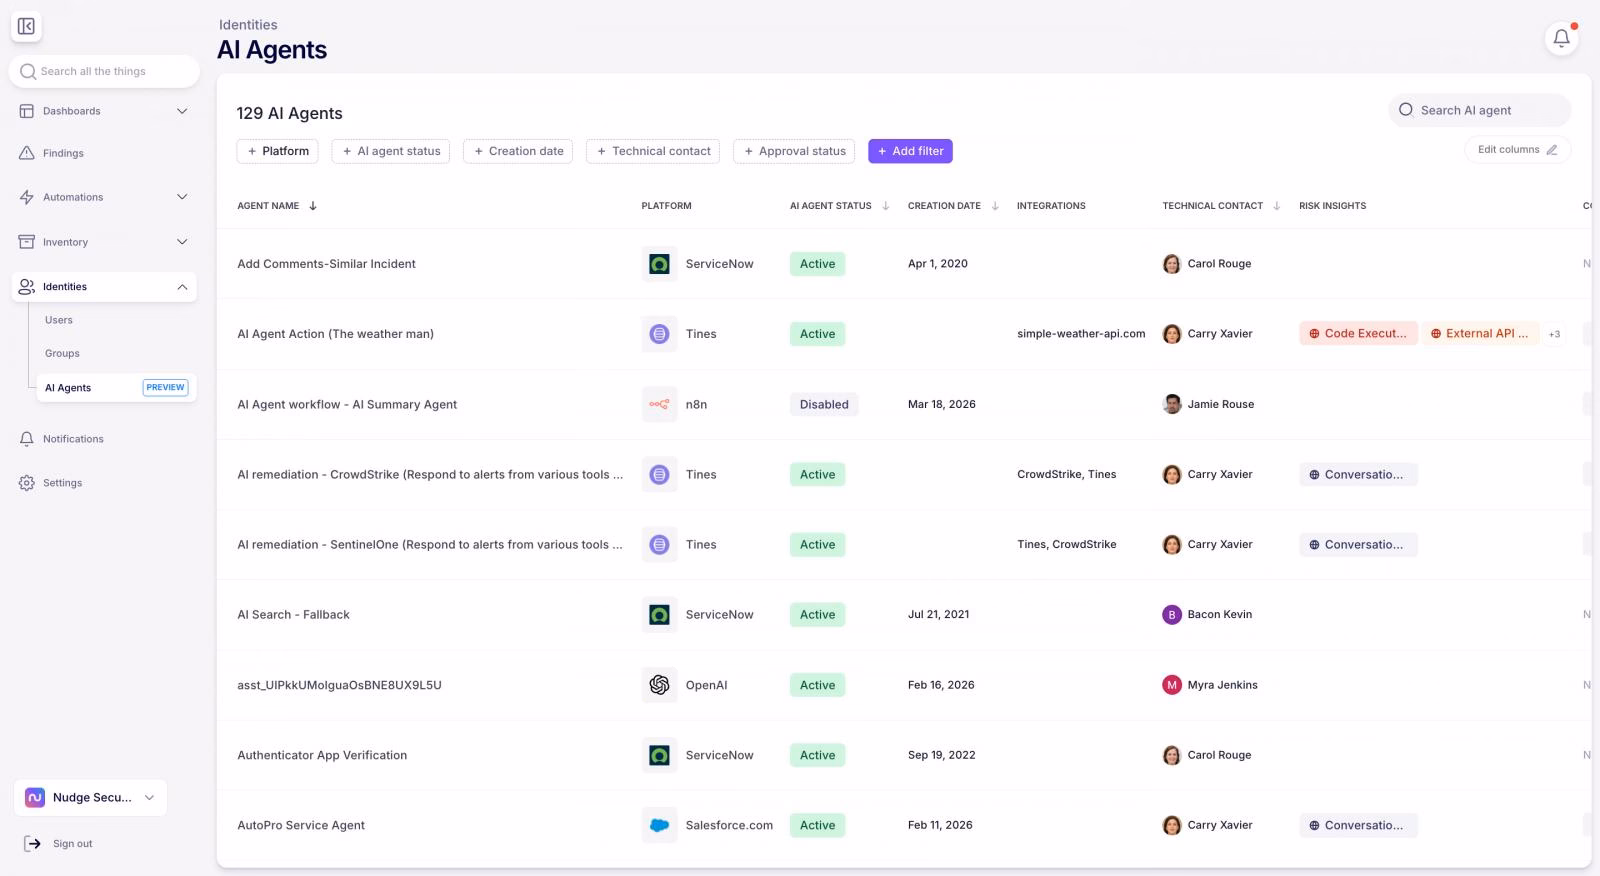The height and width of the screenshot is (876, 1600).
Task: Open the Users submenu item
Action: point(59,320)
